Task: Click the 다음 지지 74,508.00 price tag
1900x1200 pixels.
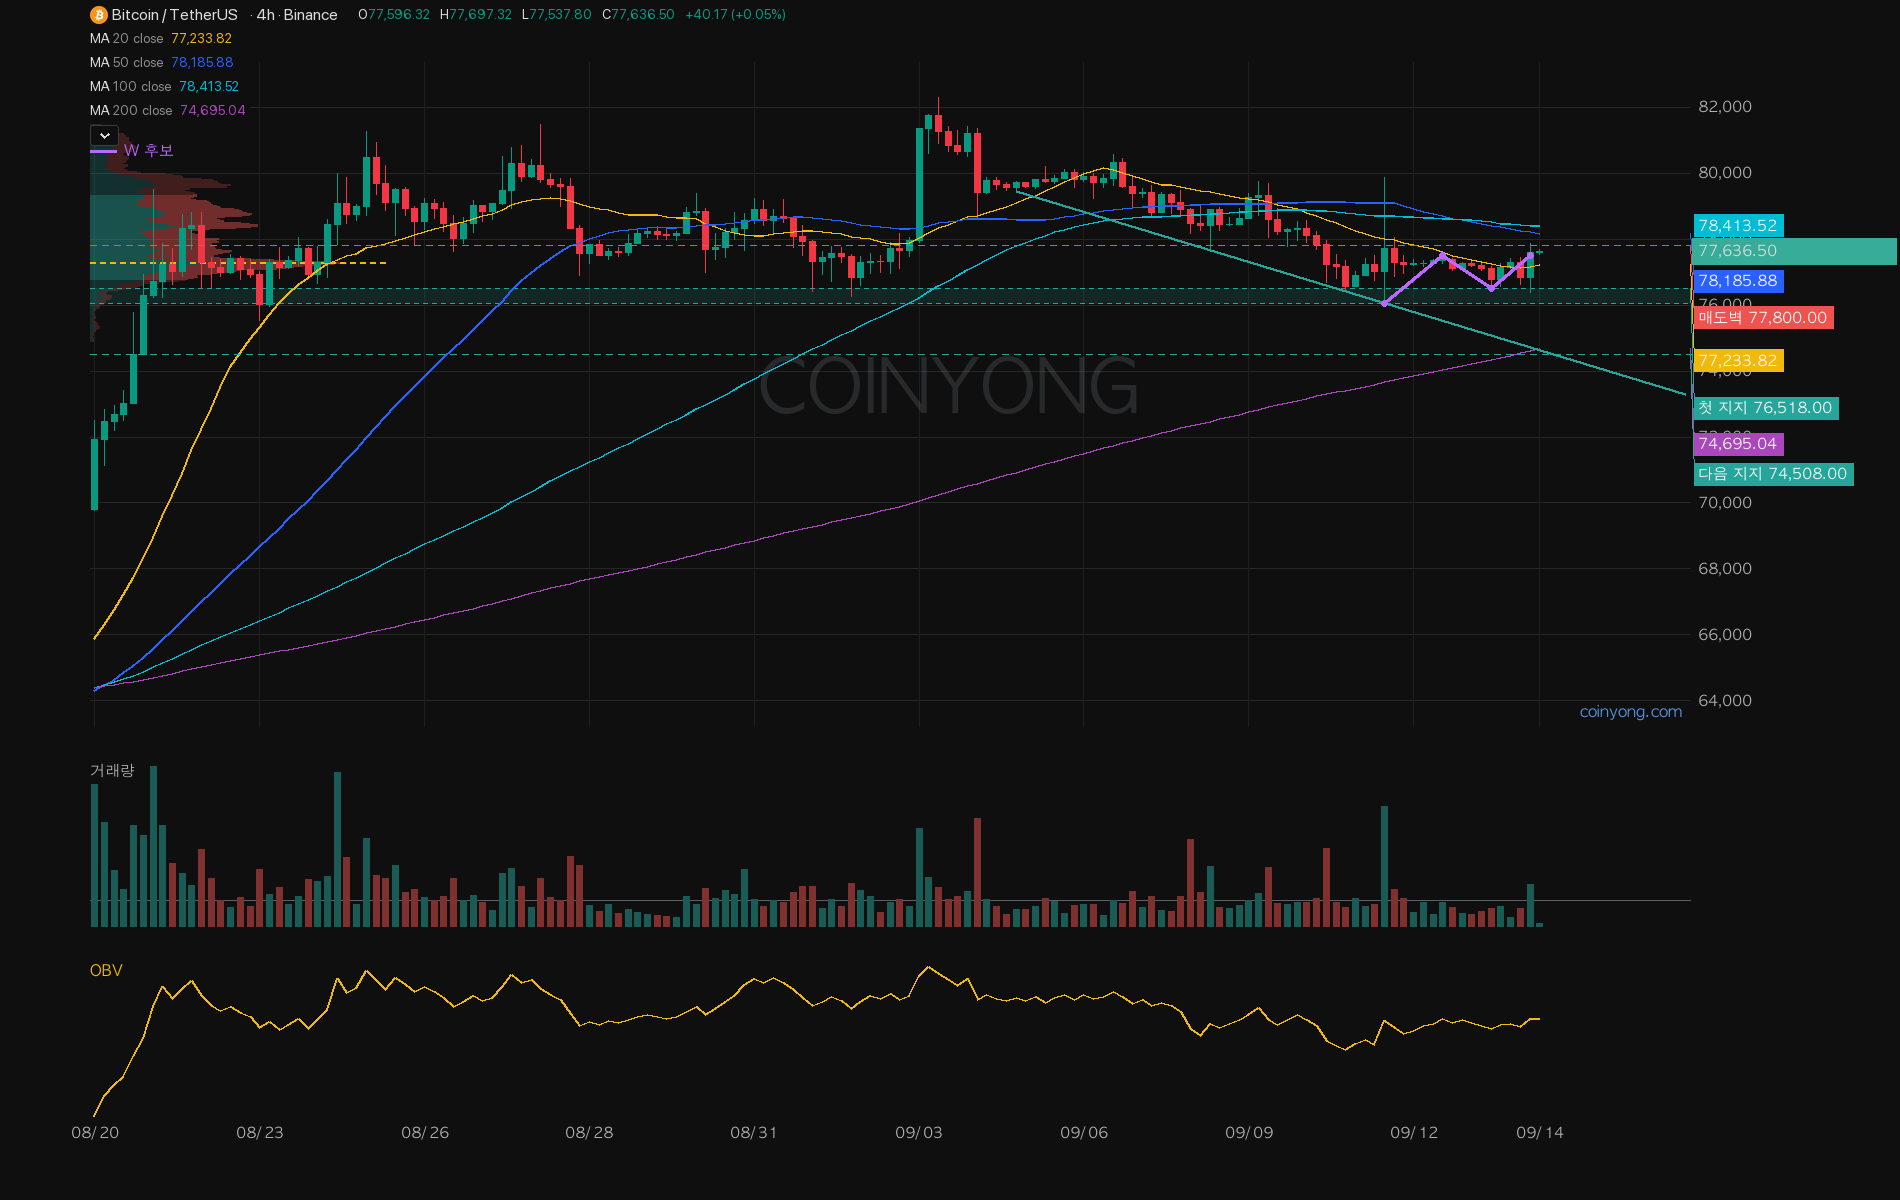Action: 1773,474
